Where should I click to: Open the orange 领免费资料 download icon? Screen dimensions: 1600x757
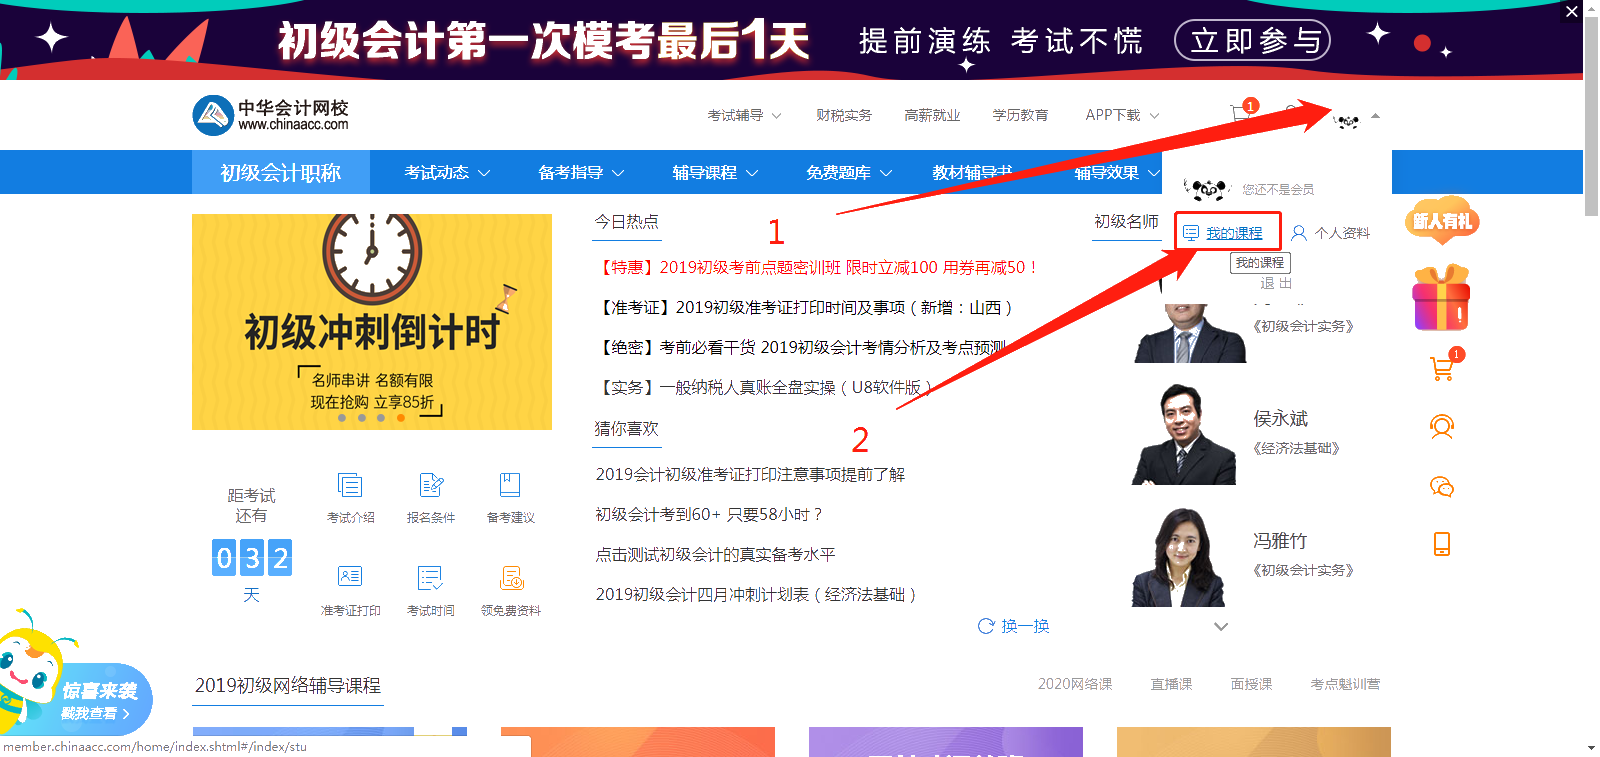pos(511,578)
